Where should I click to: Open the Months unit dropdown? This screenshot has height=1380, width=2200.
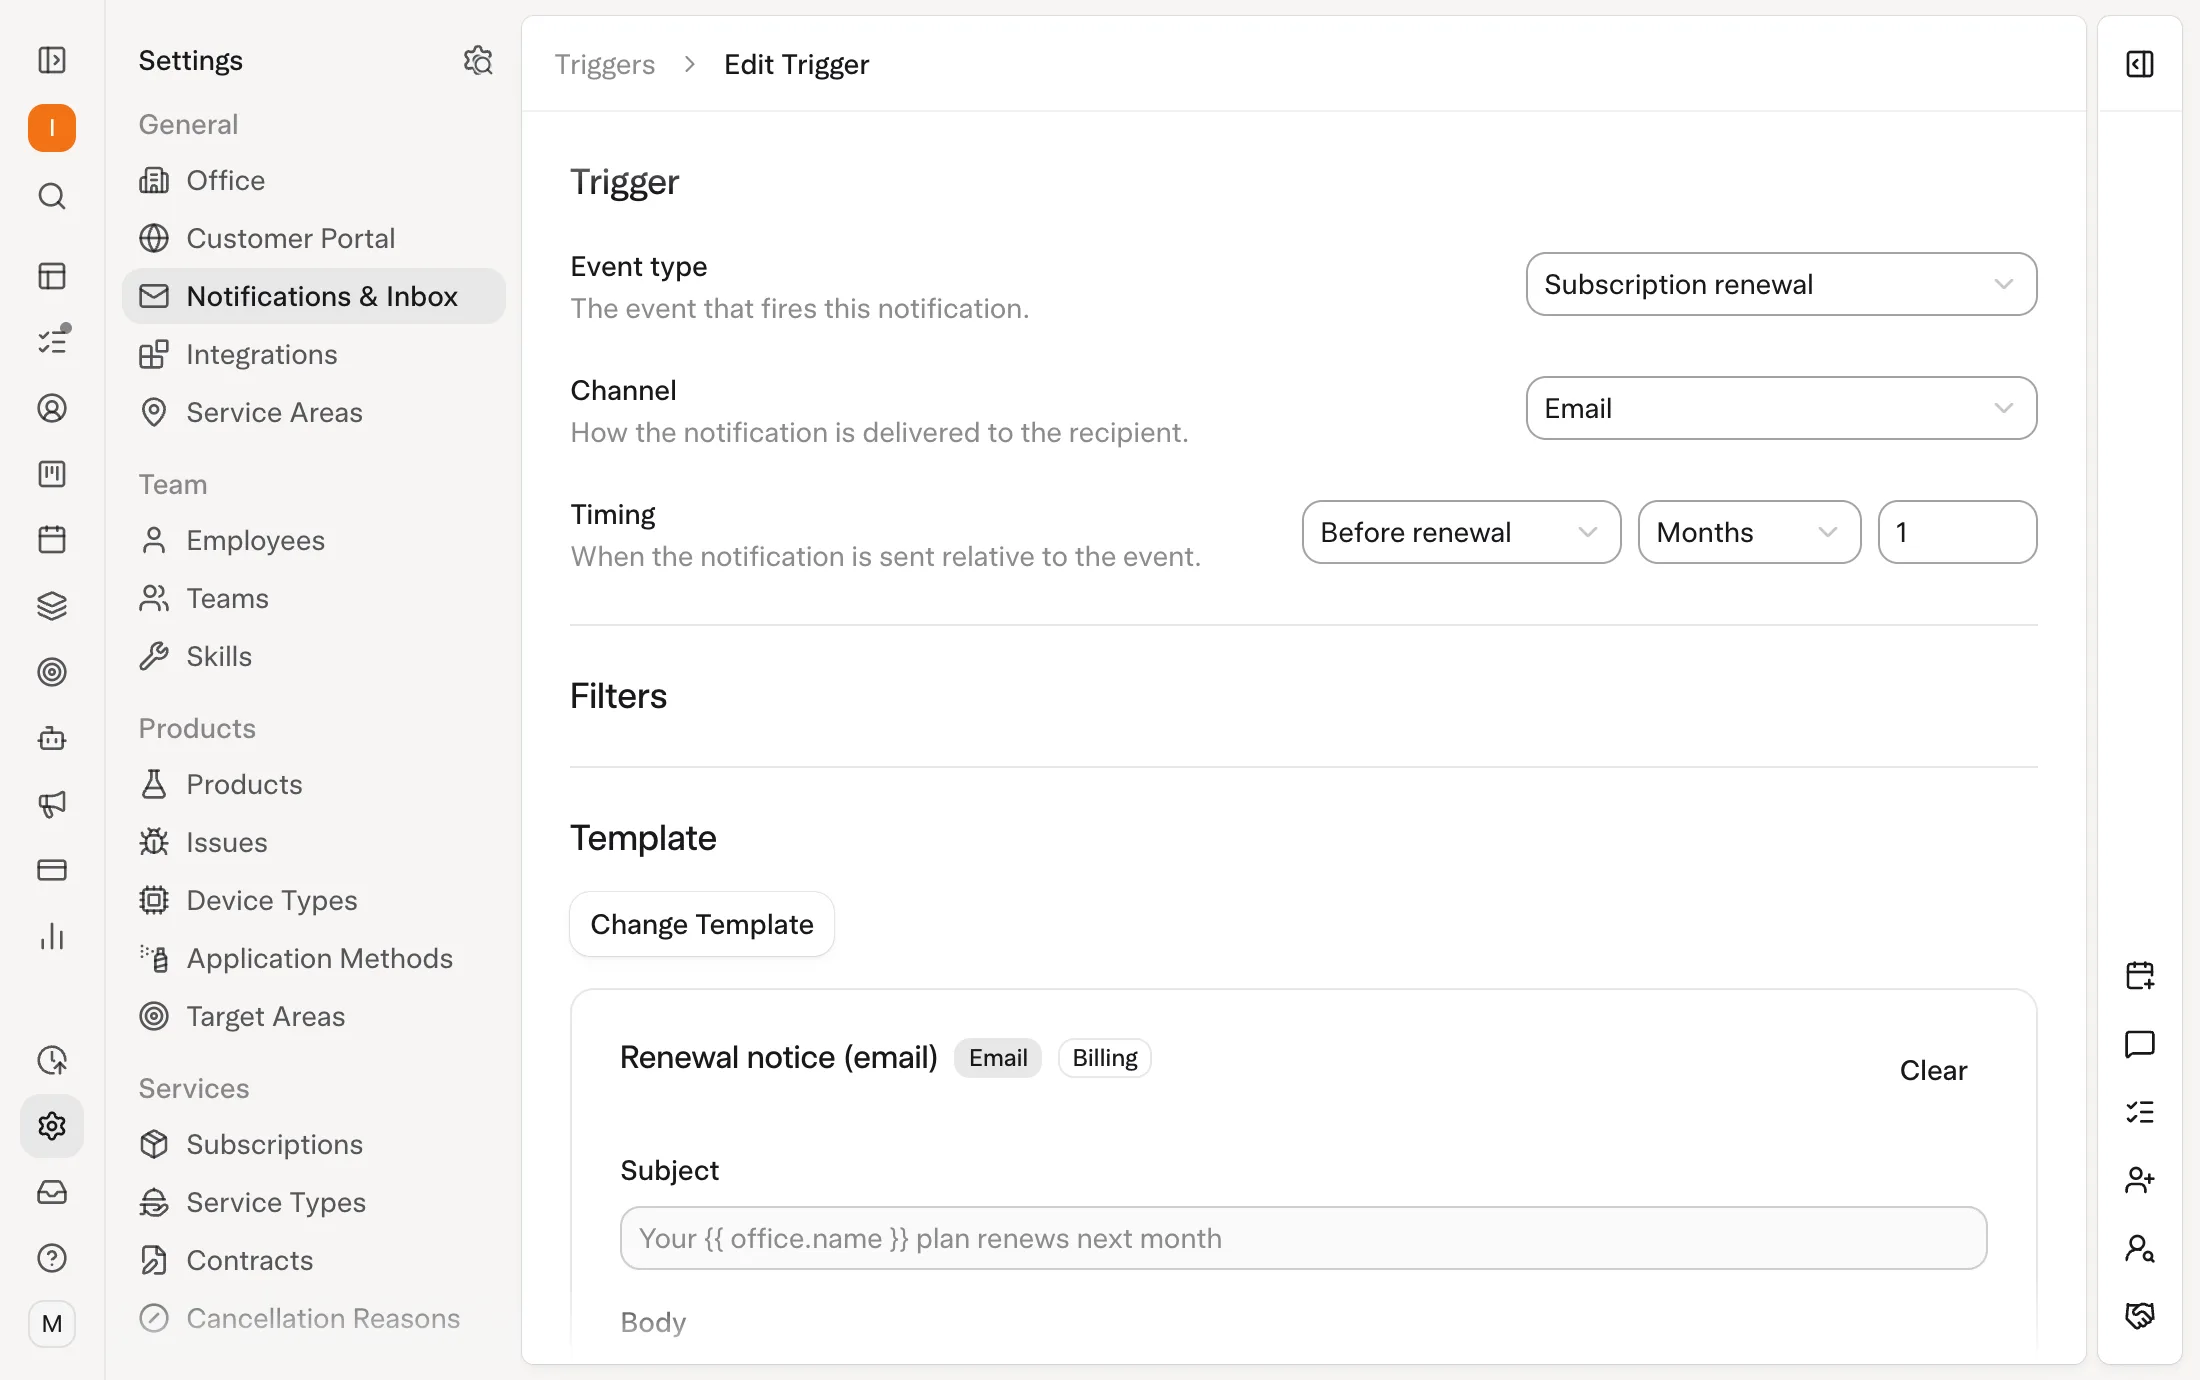[x=1749, y=532]
